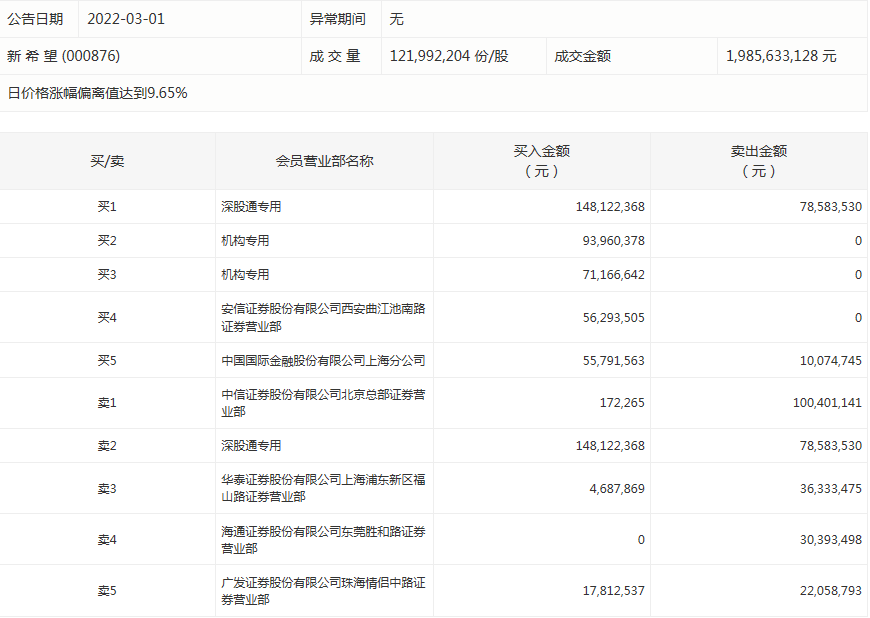Select the date 2022-03-01
This screenshot has height=618, width=870.
tap(126, 19)
